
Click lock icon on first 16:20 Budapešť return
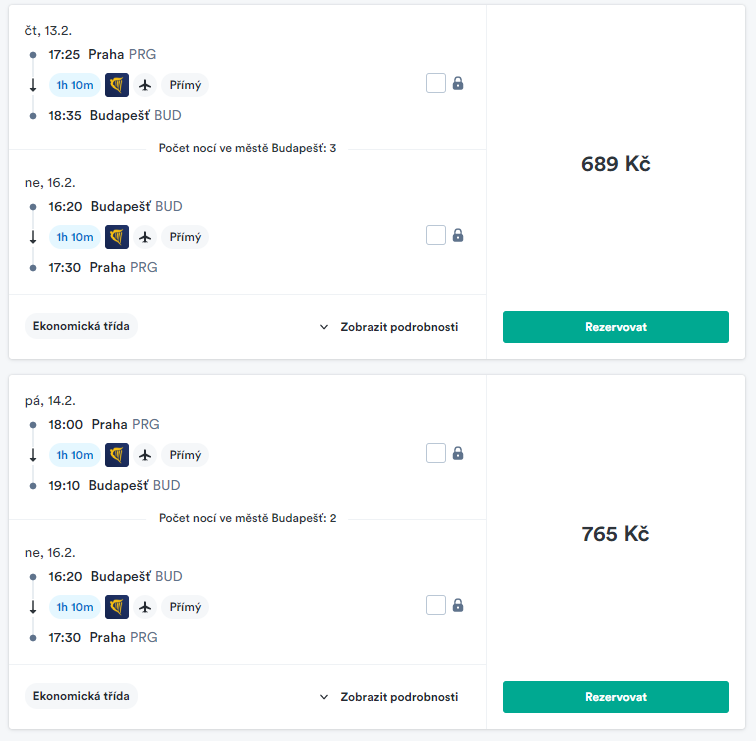[458, 235]
